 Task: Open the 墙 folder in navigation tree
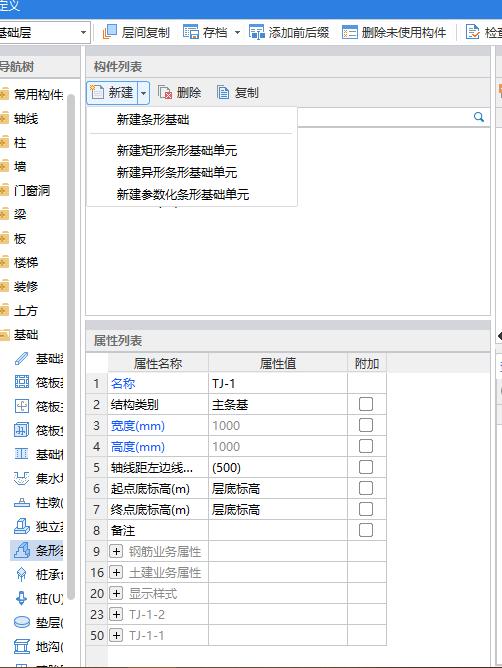[4, 166]
